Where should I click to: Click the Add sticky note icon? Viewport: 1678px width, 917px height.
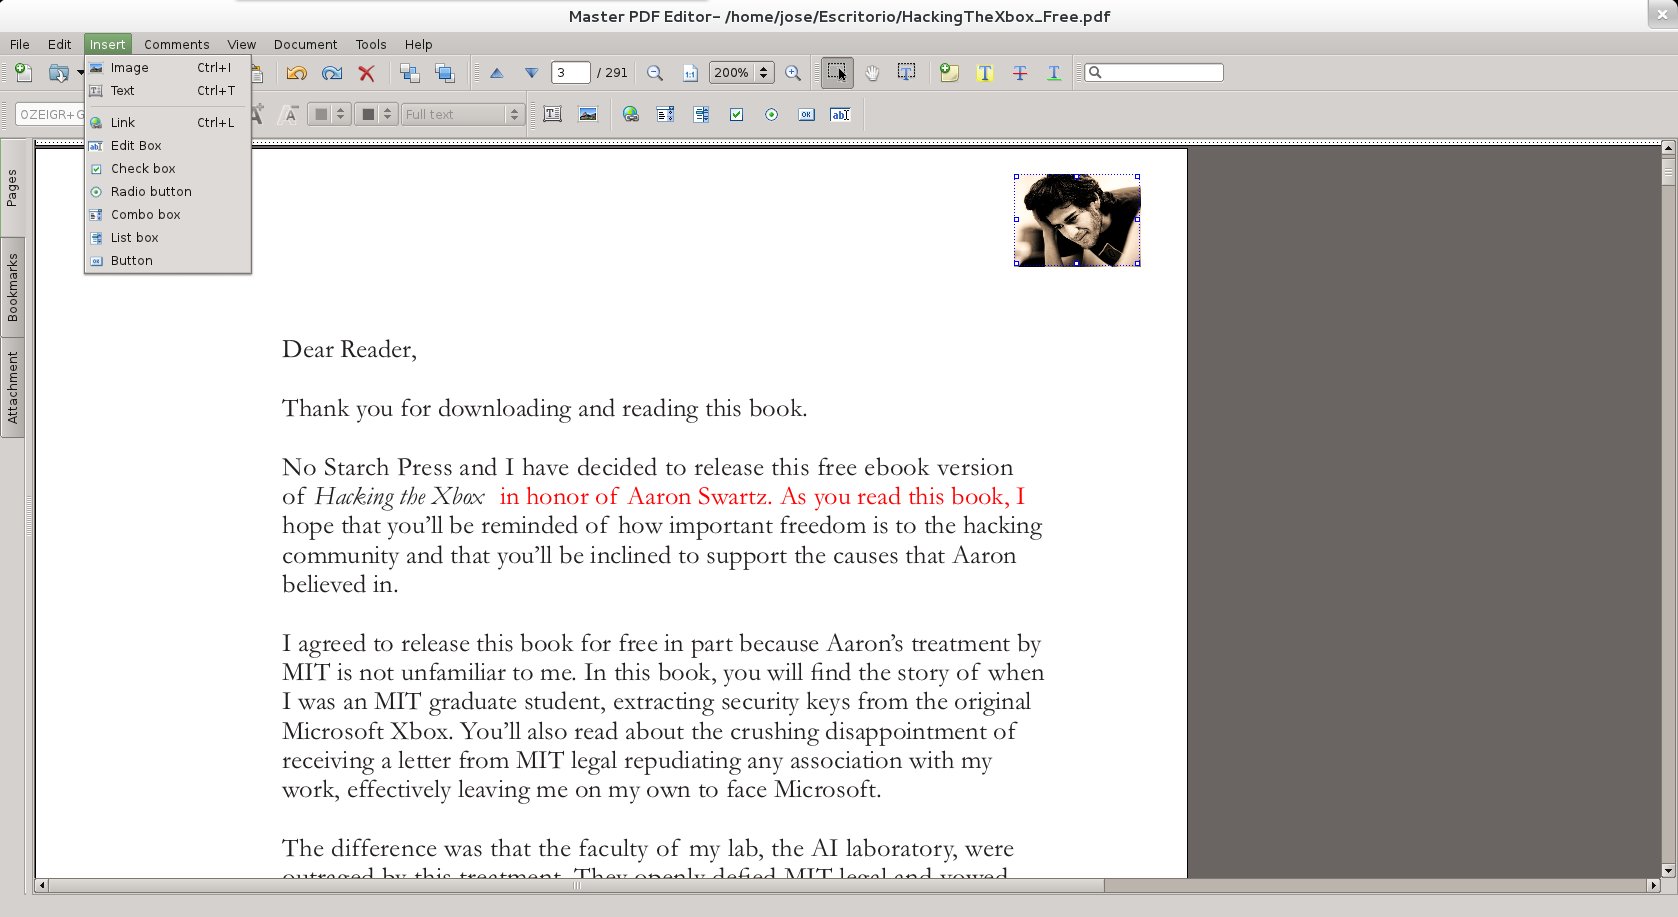click(949, 73)
